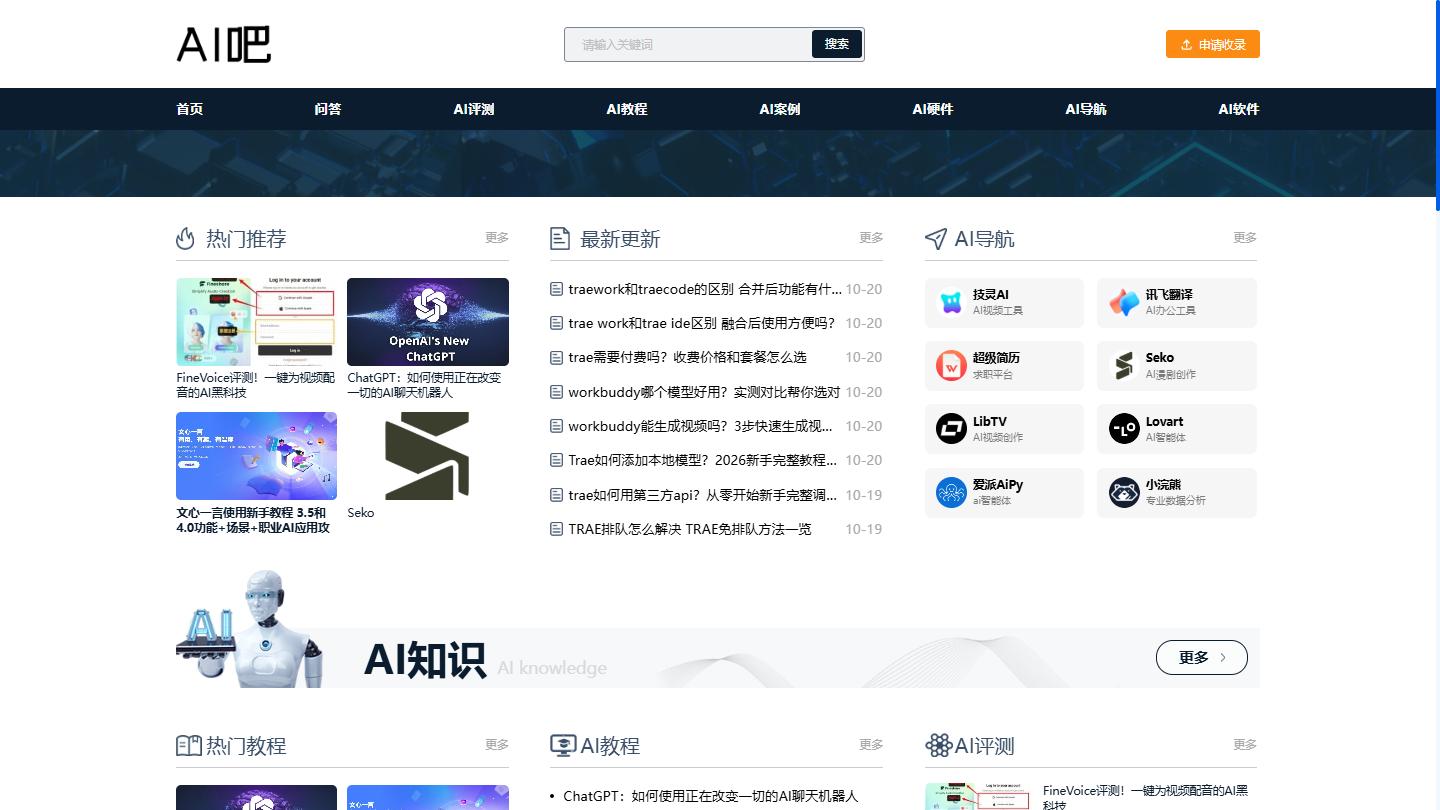
Task: Open the LibTV logo icon
Action: (x=951, y=429)
